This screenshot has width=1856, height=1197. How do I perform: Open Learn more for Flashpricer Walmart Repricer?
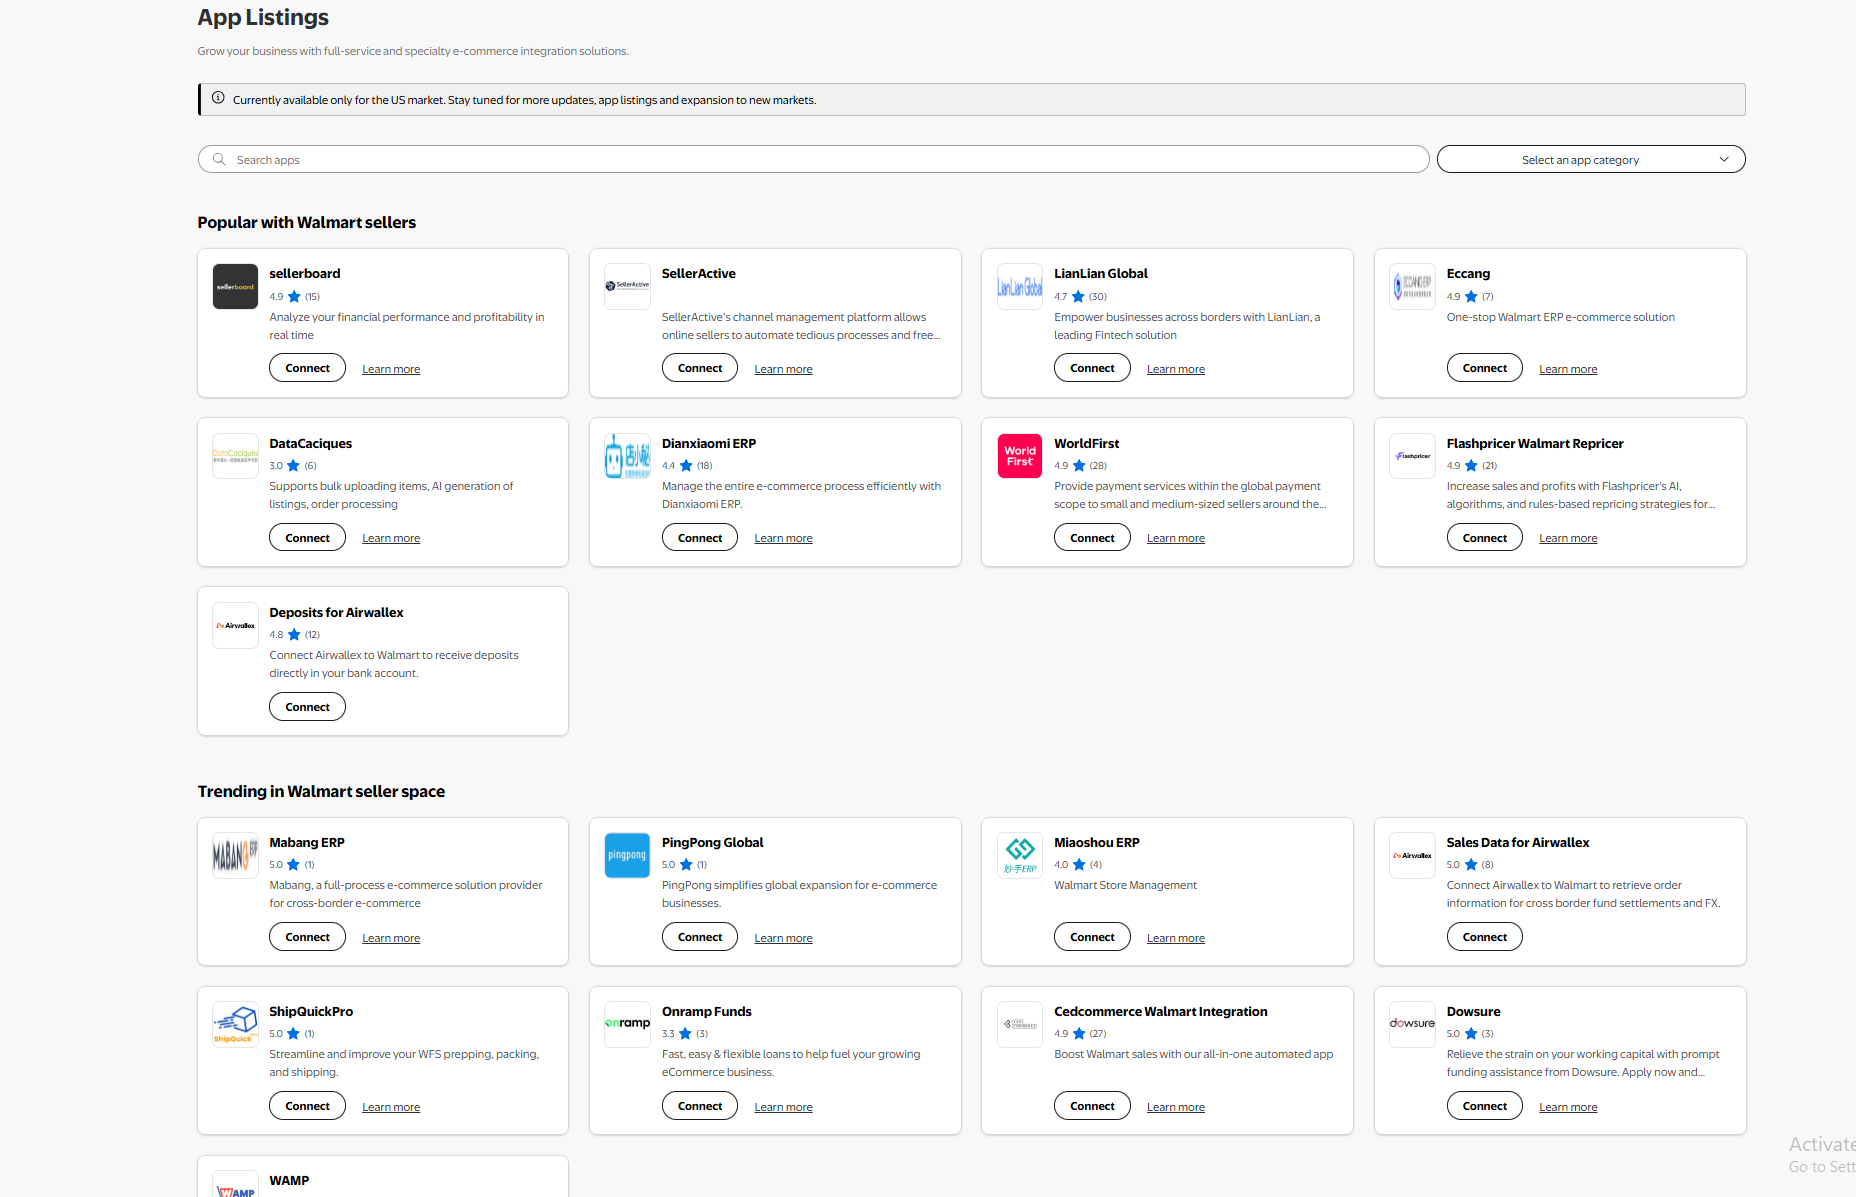pos(1568,538)
